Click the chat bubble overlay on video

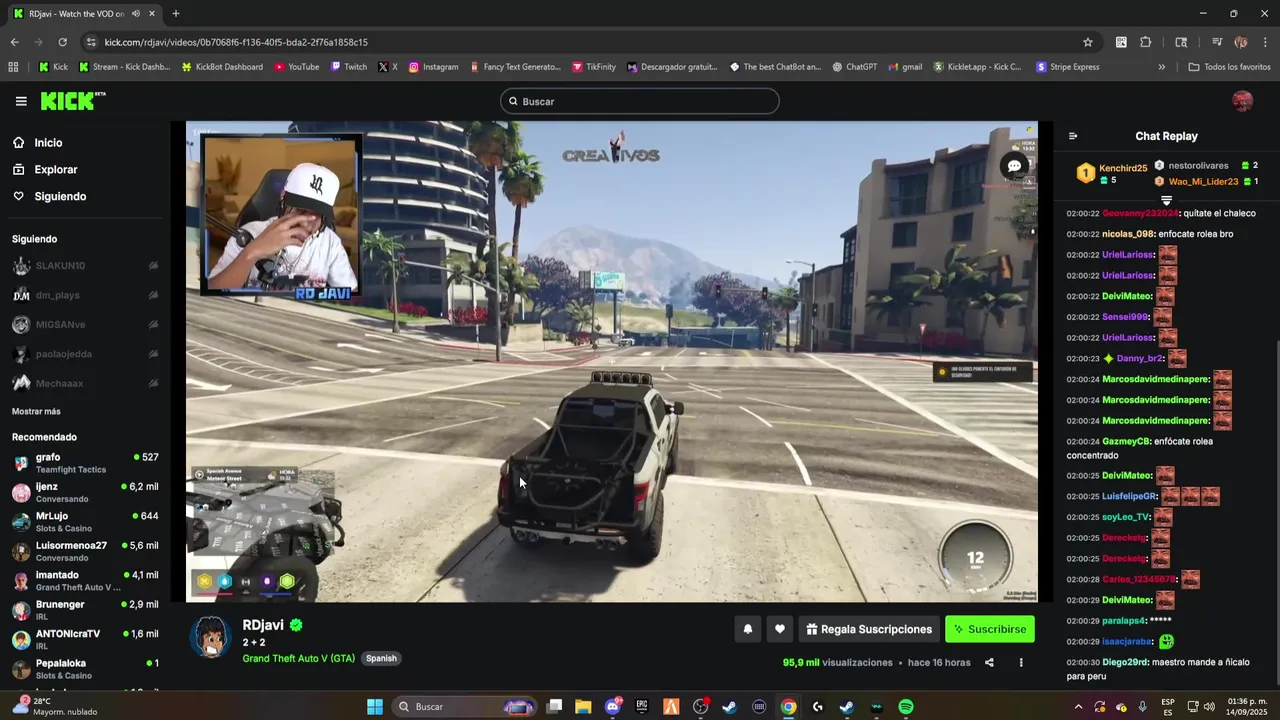pyautogui.click(x=1014, y=166)
